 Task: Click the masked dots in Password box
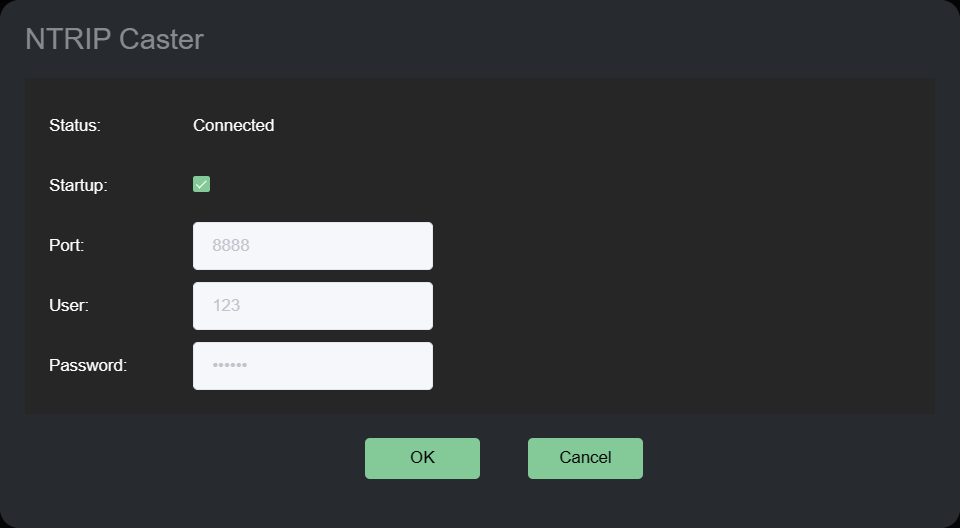click(x=230, y=366)
